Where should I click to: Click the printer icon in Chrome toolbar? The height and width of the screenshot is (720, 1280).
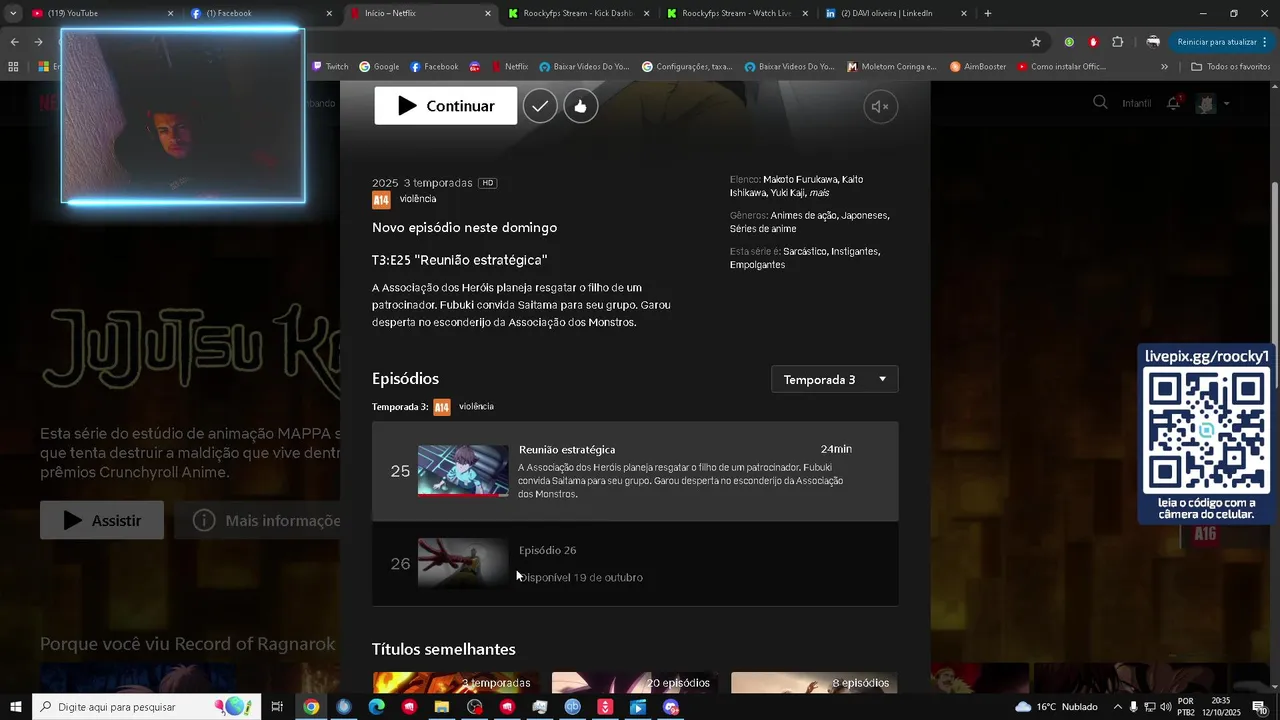tap(1153, 42)
